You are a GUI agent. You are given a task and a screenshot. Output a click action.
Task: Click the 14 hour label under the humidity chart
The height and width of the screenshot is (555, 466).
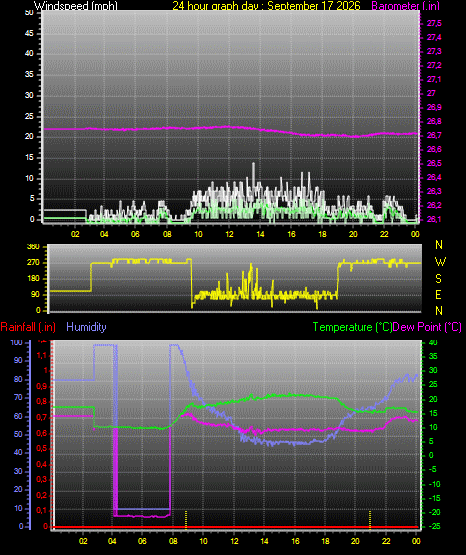264,541
